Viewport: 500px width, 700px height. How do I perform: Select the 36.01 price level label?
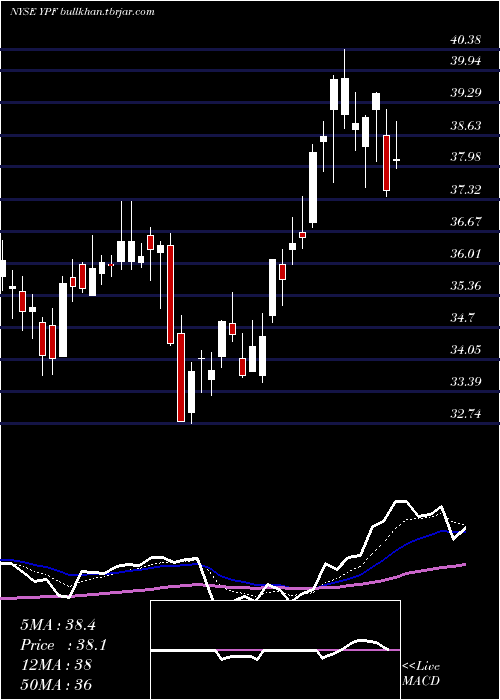(x=465, y=254)
